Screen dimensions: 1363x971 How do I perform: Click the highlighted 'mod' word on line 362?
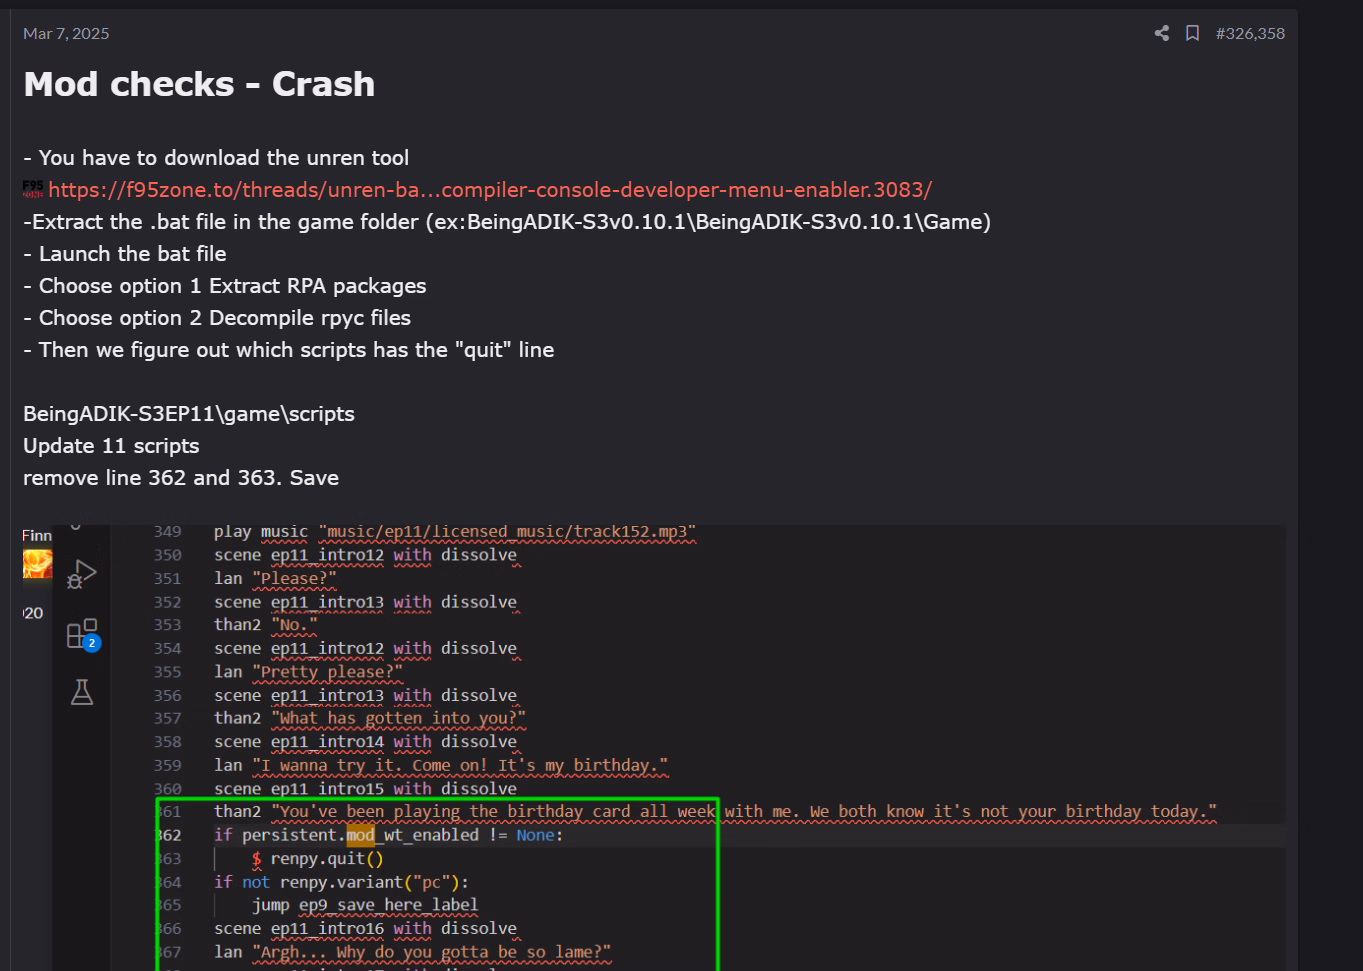(x=360, y=835)
